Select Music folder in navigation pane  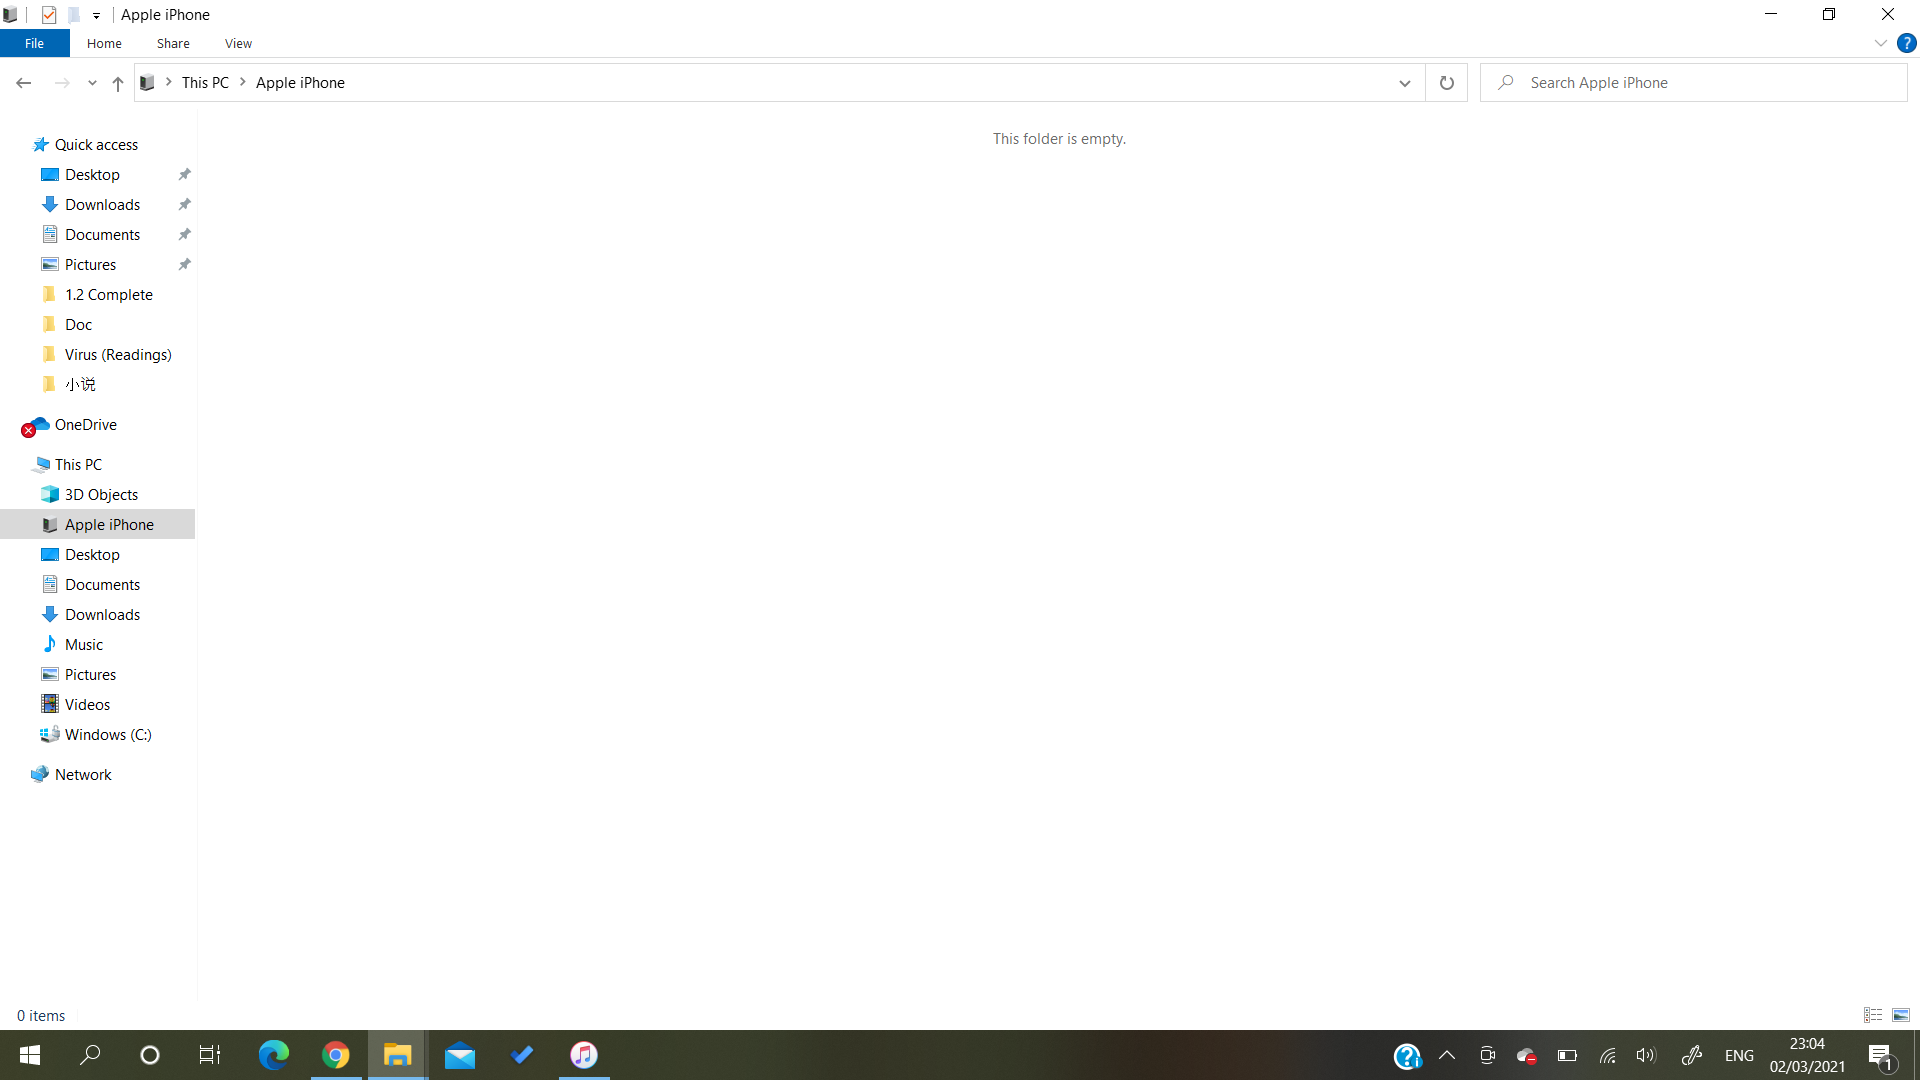coord(84,645)
